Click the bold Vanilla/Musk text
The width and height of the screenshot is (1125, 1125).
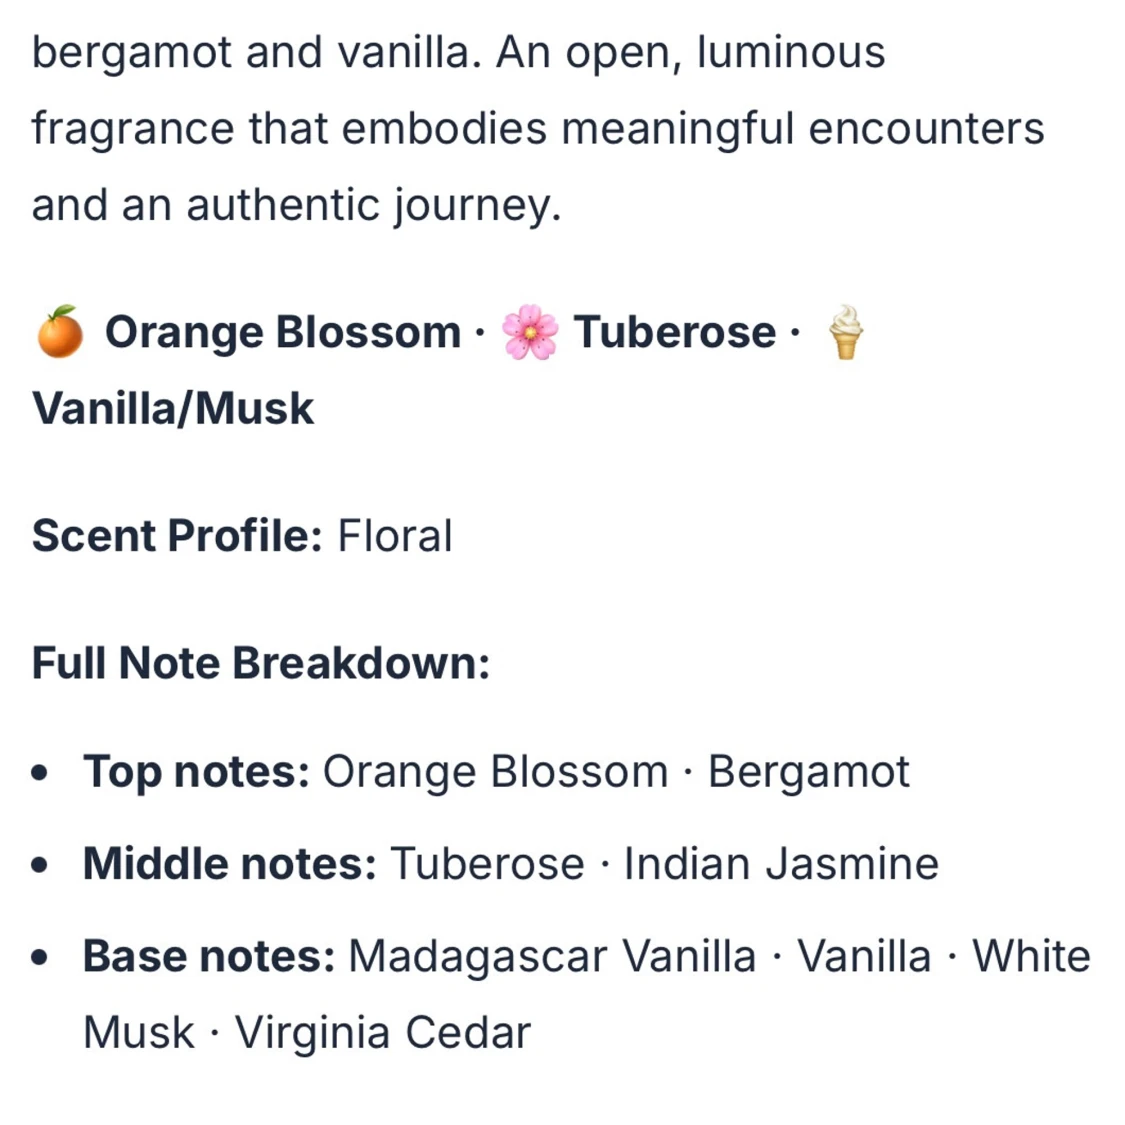(173, 408)
